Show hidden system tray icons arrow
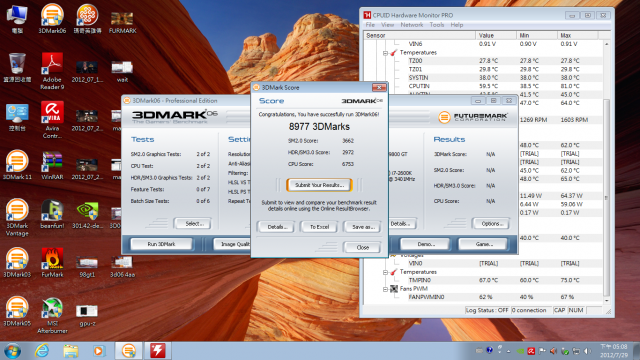 [509, 351]
